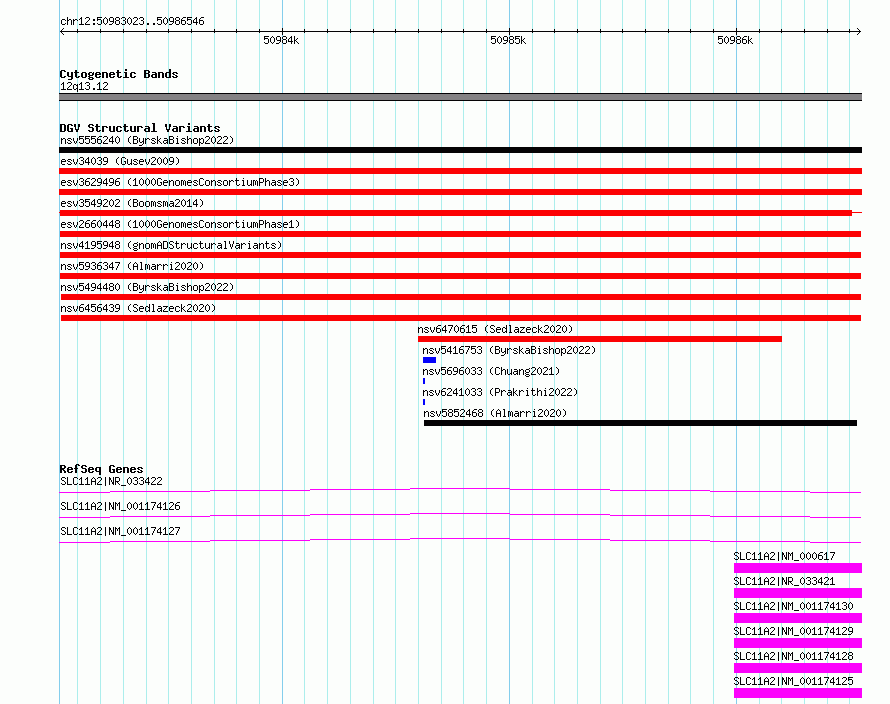Open nsv5936347 (Almarri2020) variant label
The image size is (890, 704).
[132, 266]
